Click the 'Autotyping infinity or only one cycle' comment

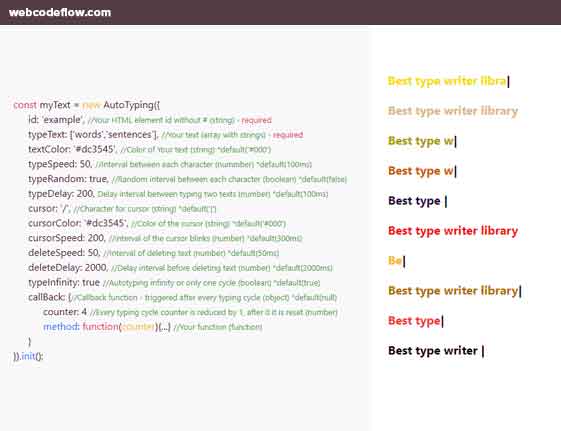211,283
